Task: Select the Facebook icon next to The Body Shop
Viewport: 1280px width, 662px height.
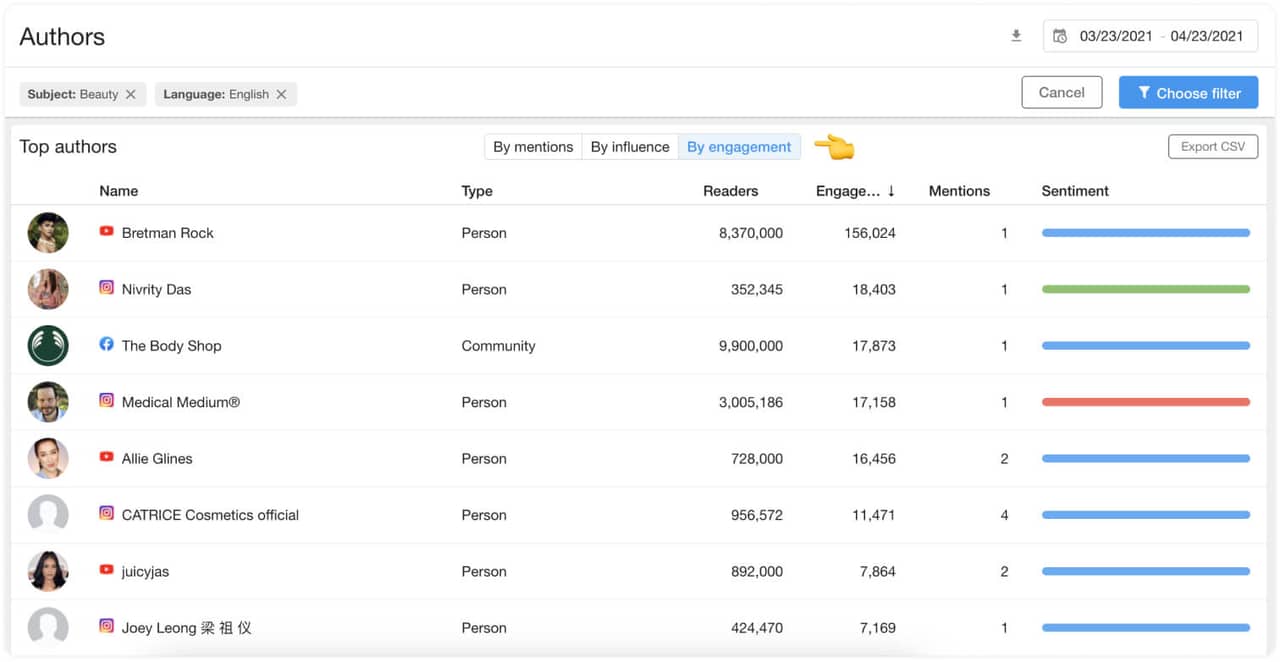Action: (x=106, y=344)
